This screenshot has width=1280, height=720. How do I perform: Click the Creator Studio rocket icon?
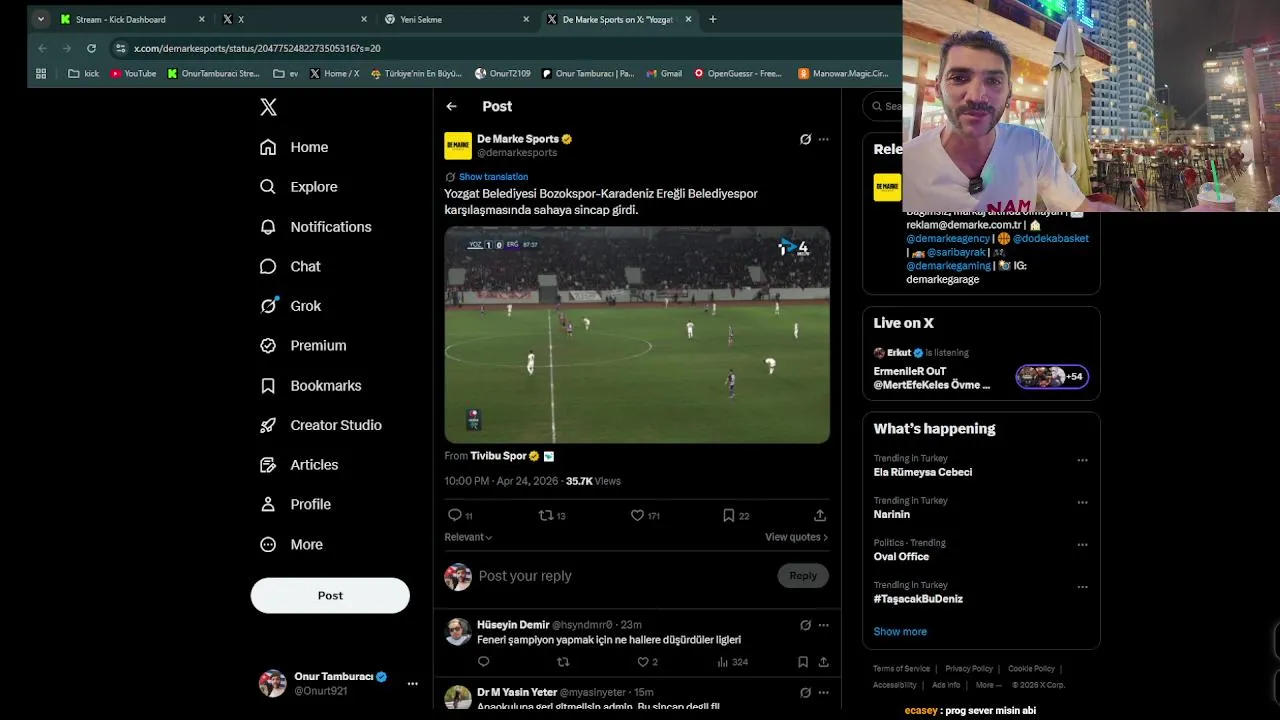268,425
